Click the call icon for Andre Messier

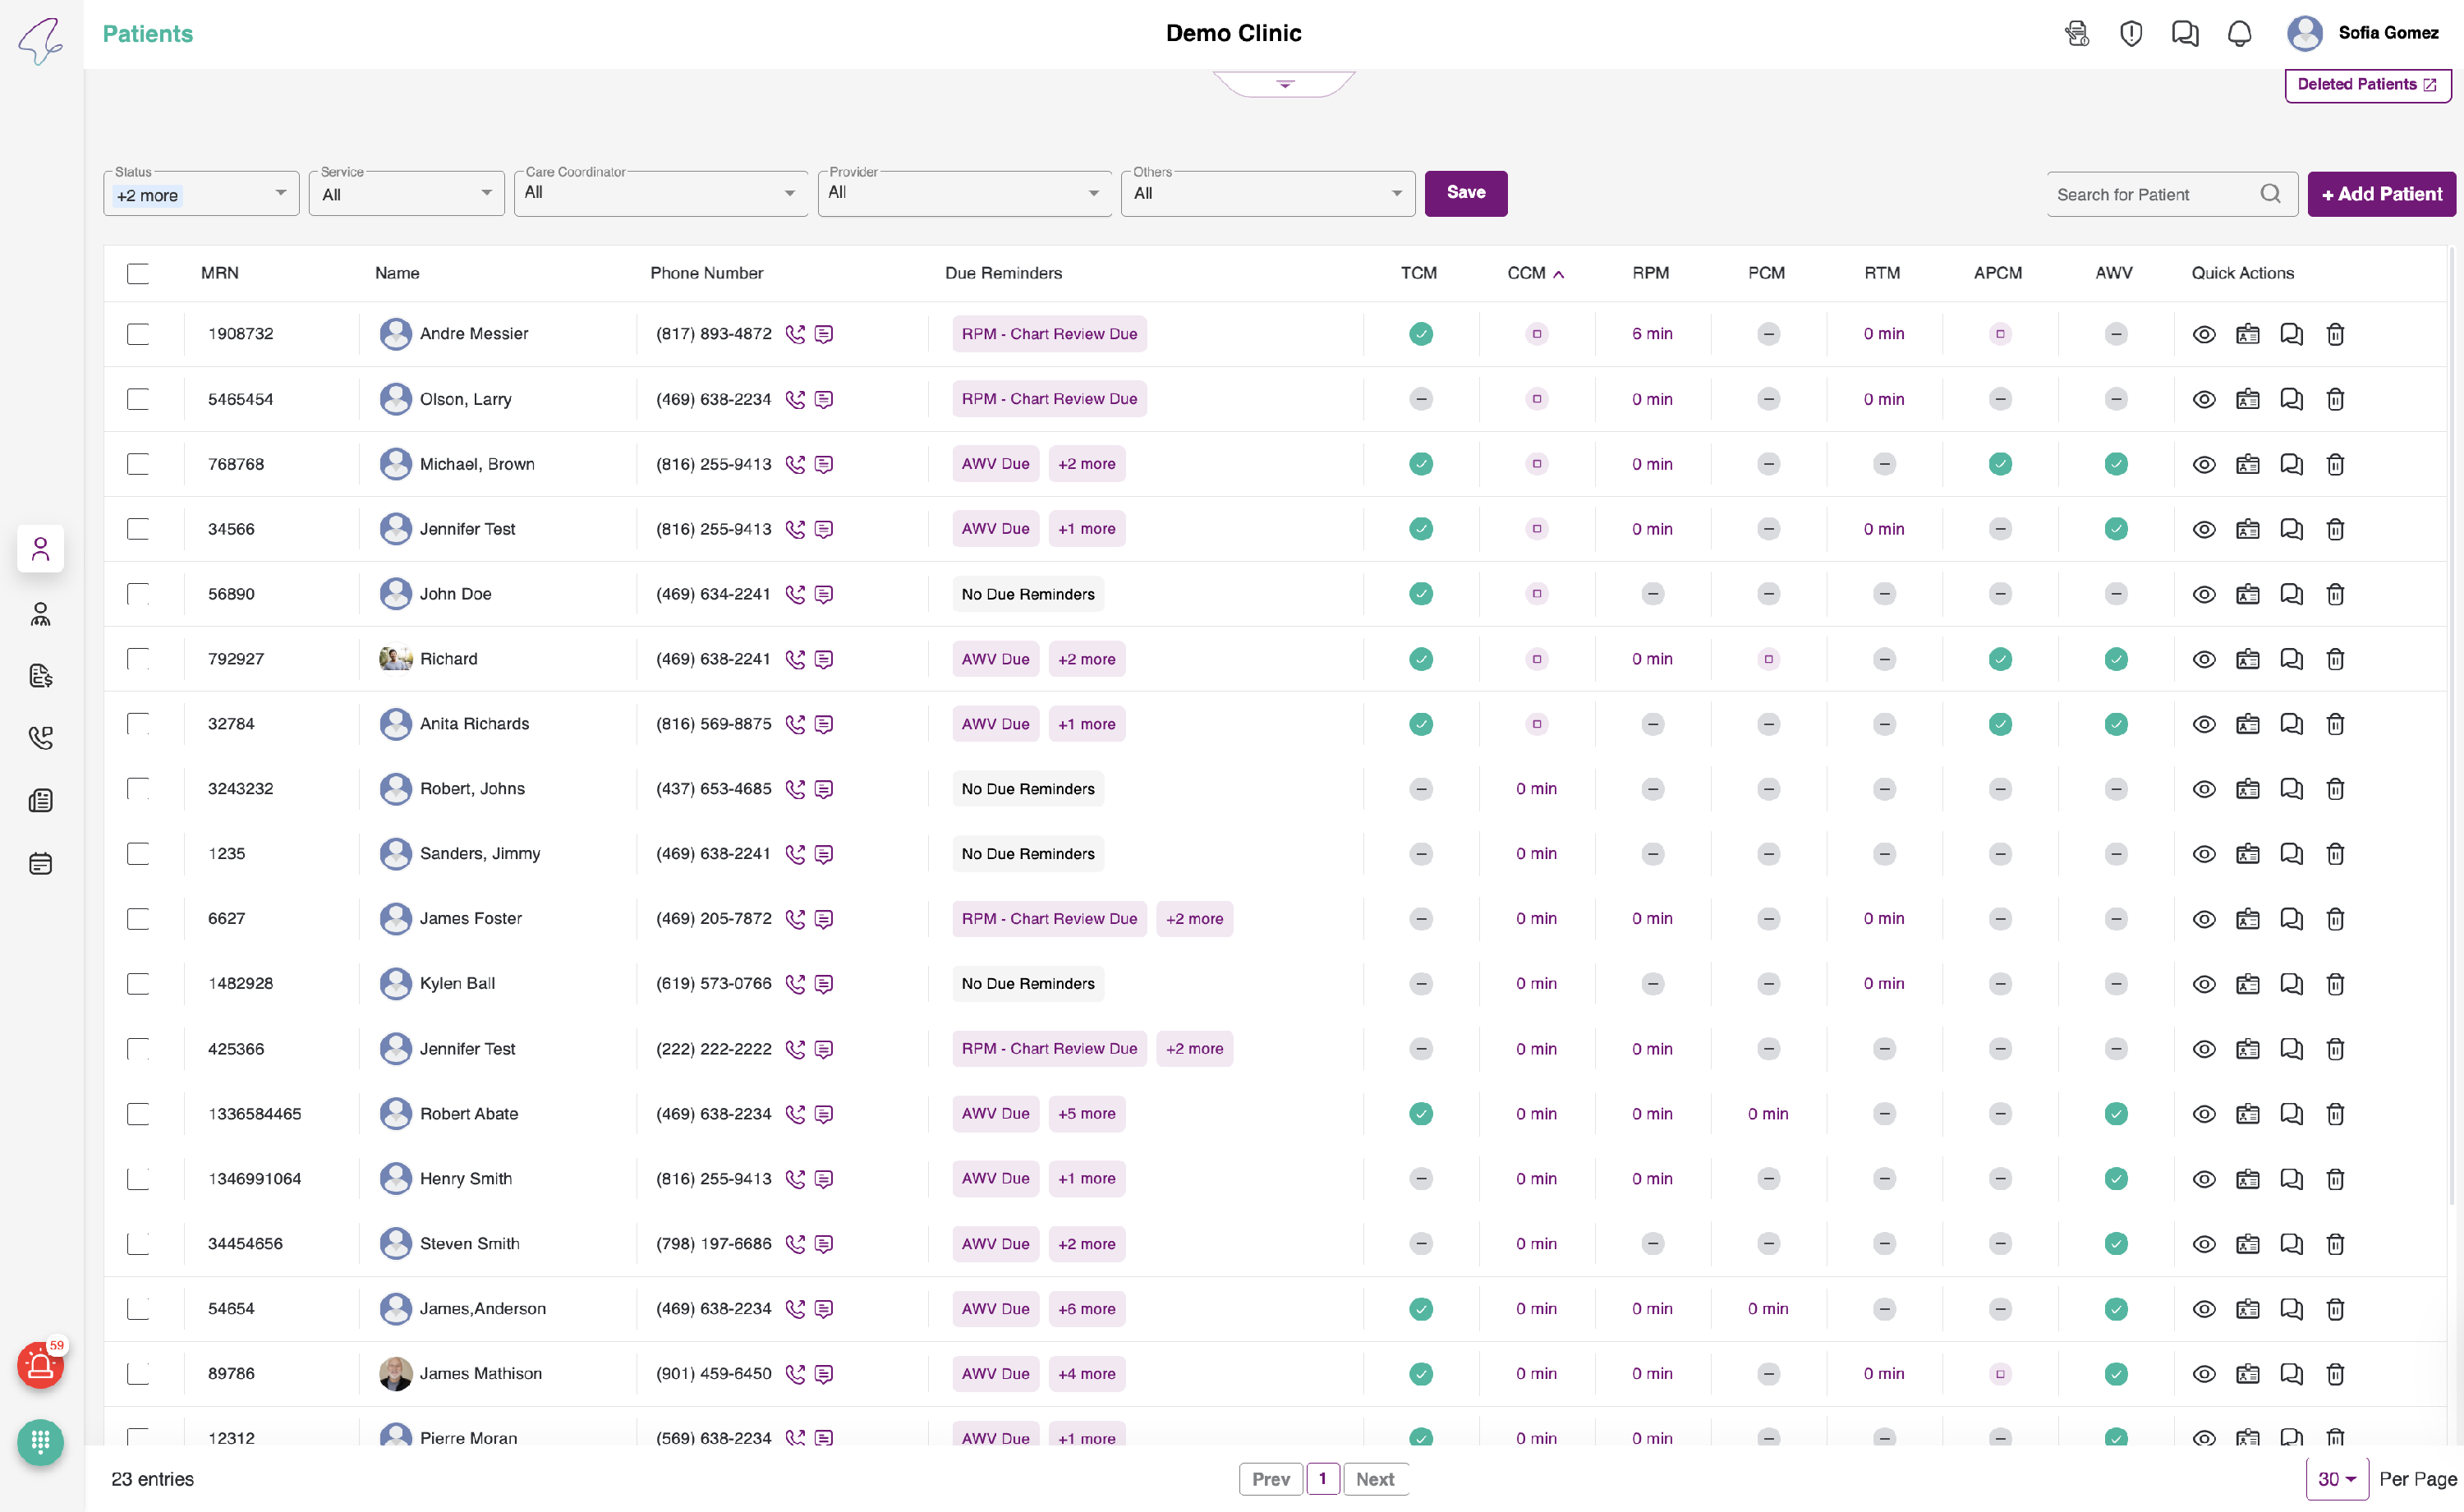tap(795, 334)
